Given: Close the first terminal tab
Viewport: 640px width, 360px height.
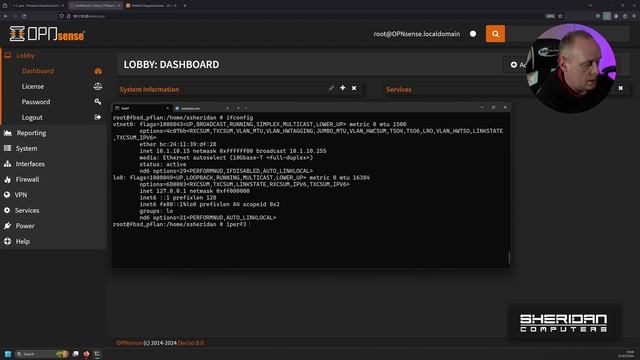Looking at the screenshot, I should [167, 108].
